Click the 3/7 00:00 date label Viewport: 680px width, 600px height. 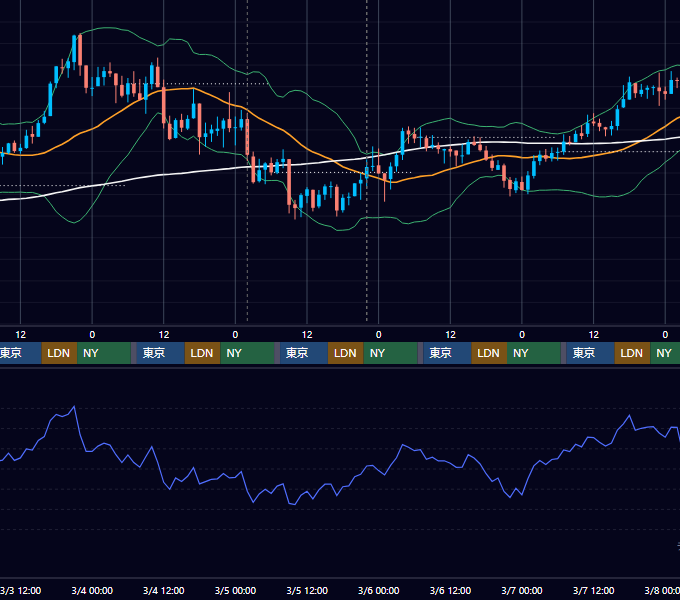click(522, 590)
